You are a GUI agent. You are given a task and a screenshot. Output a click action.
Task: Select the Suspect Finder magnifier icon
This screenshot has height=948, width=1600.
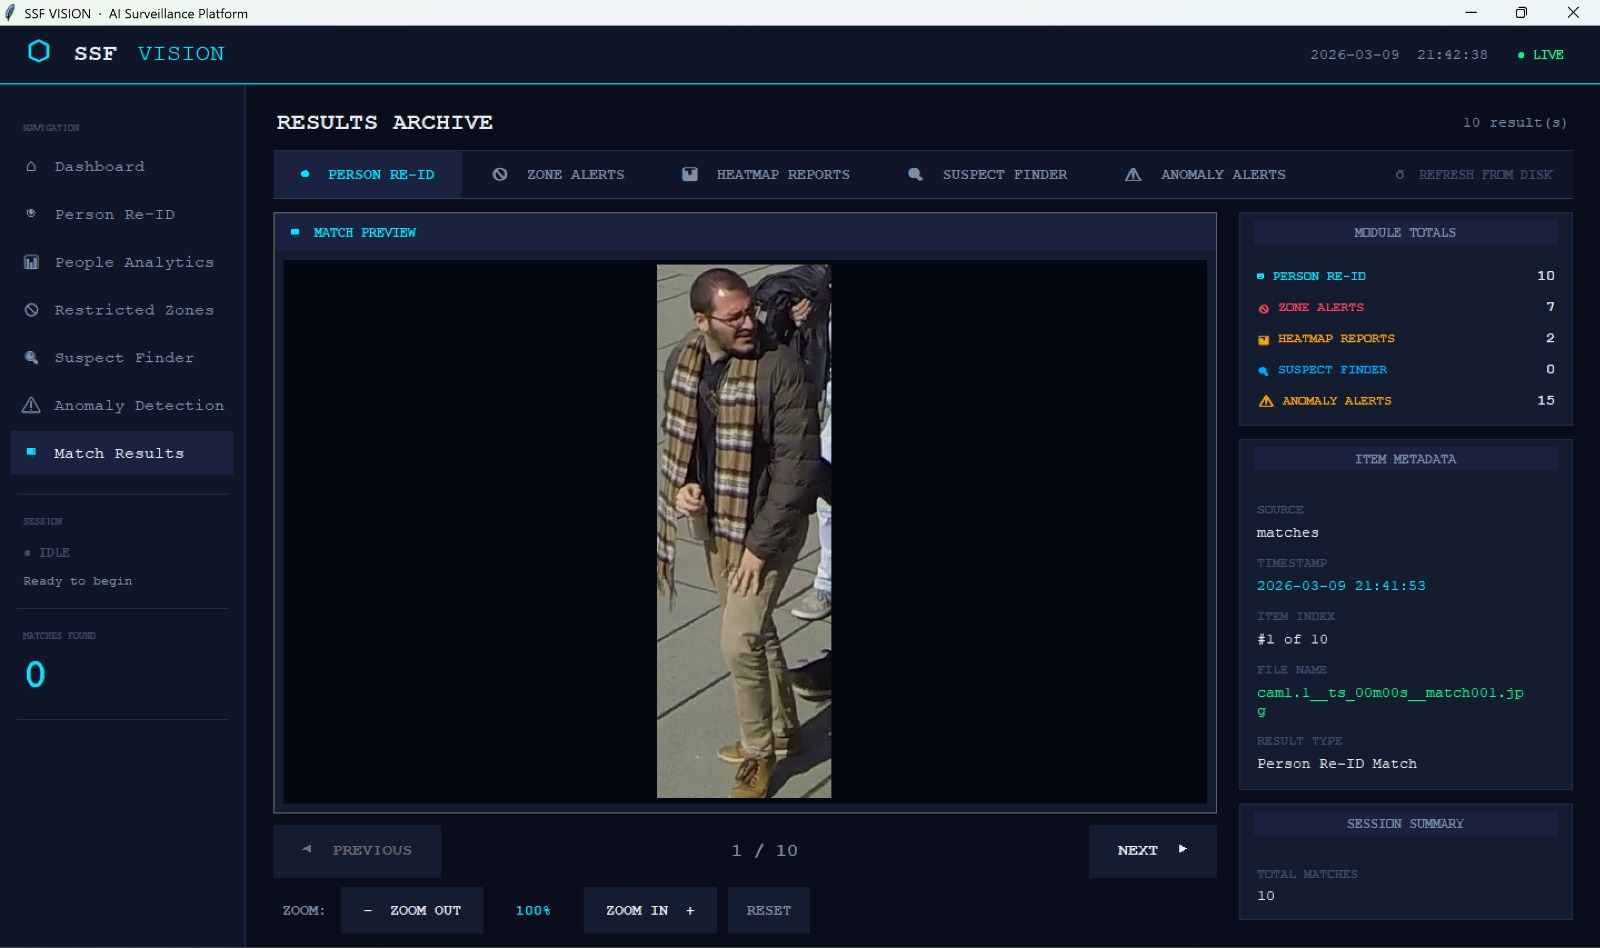32,357
